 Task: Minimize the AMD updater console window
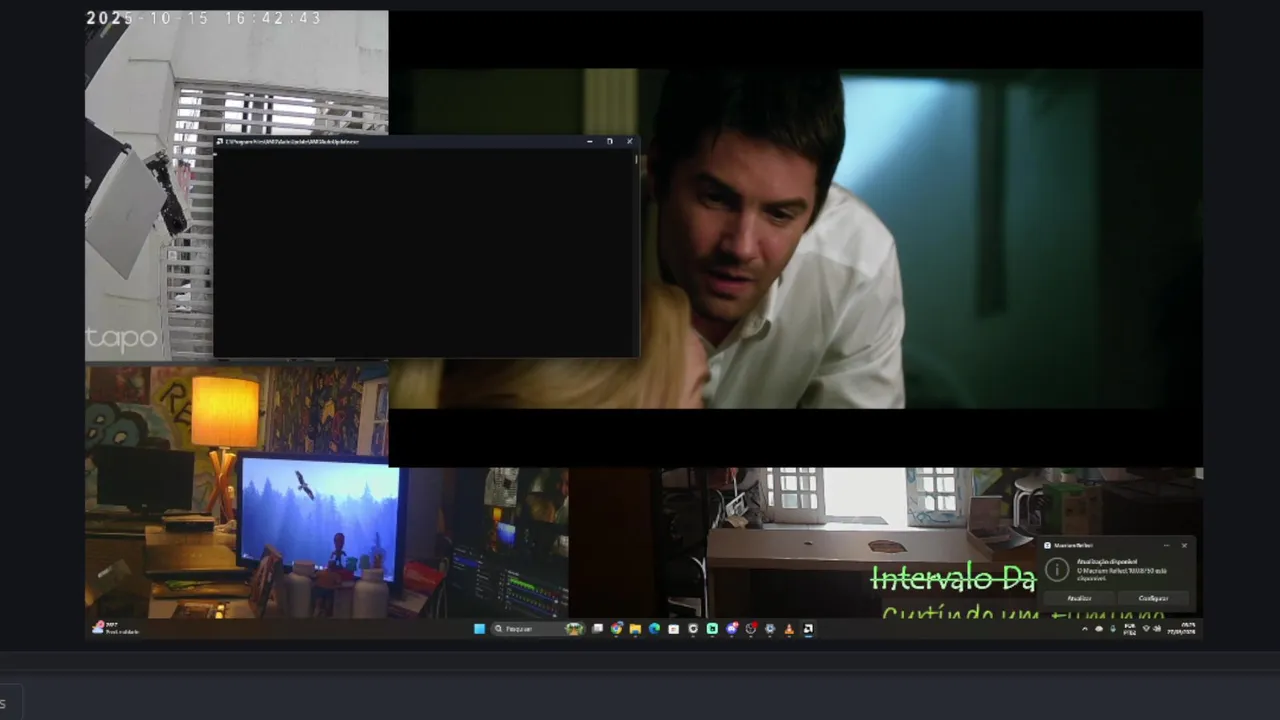590,141
